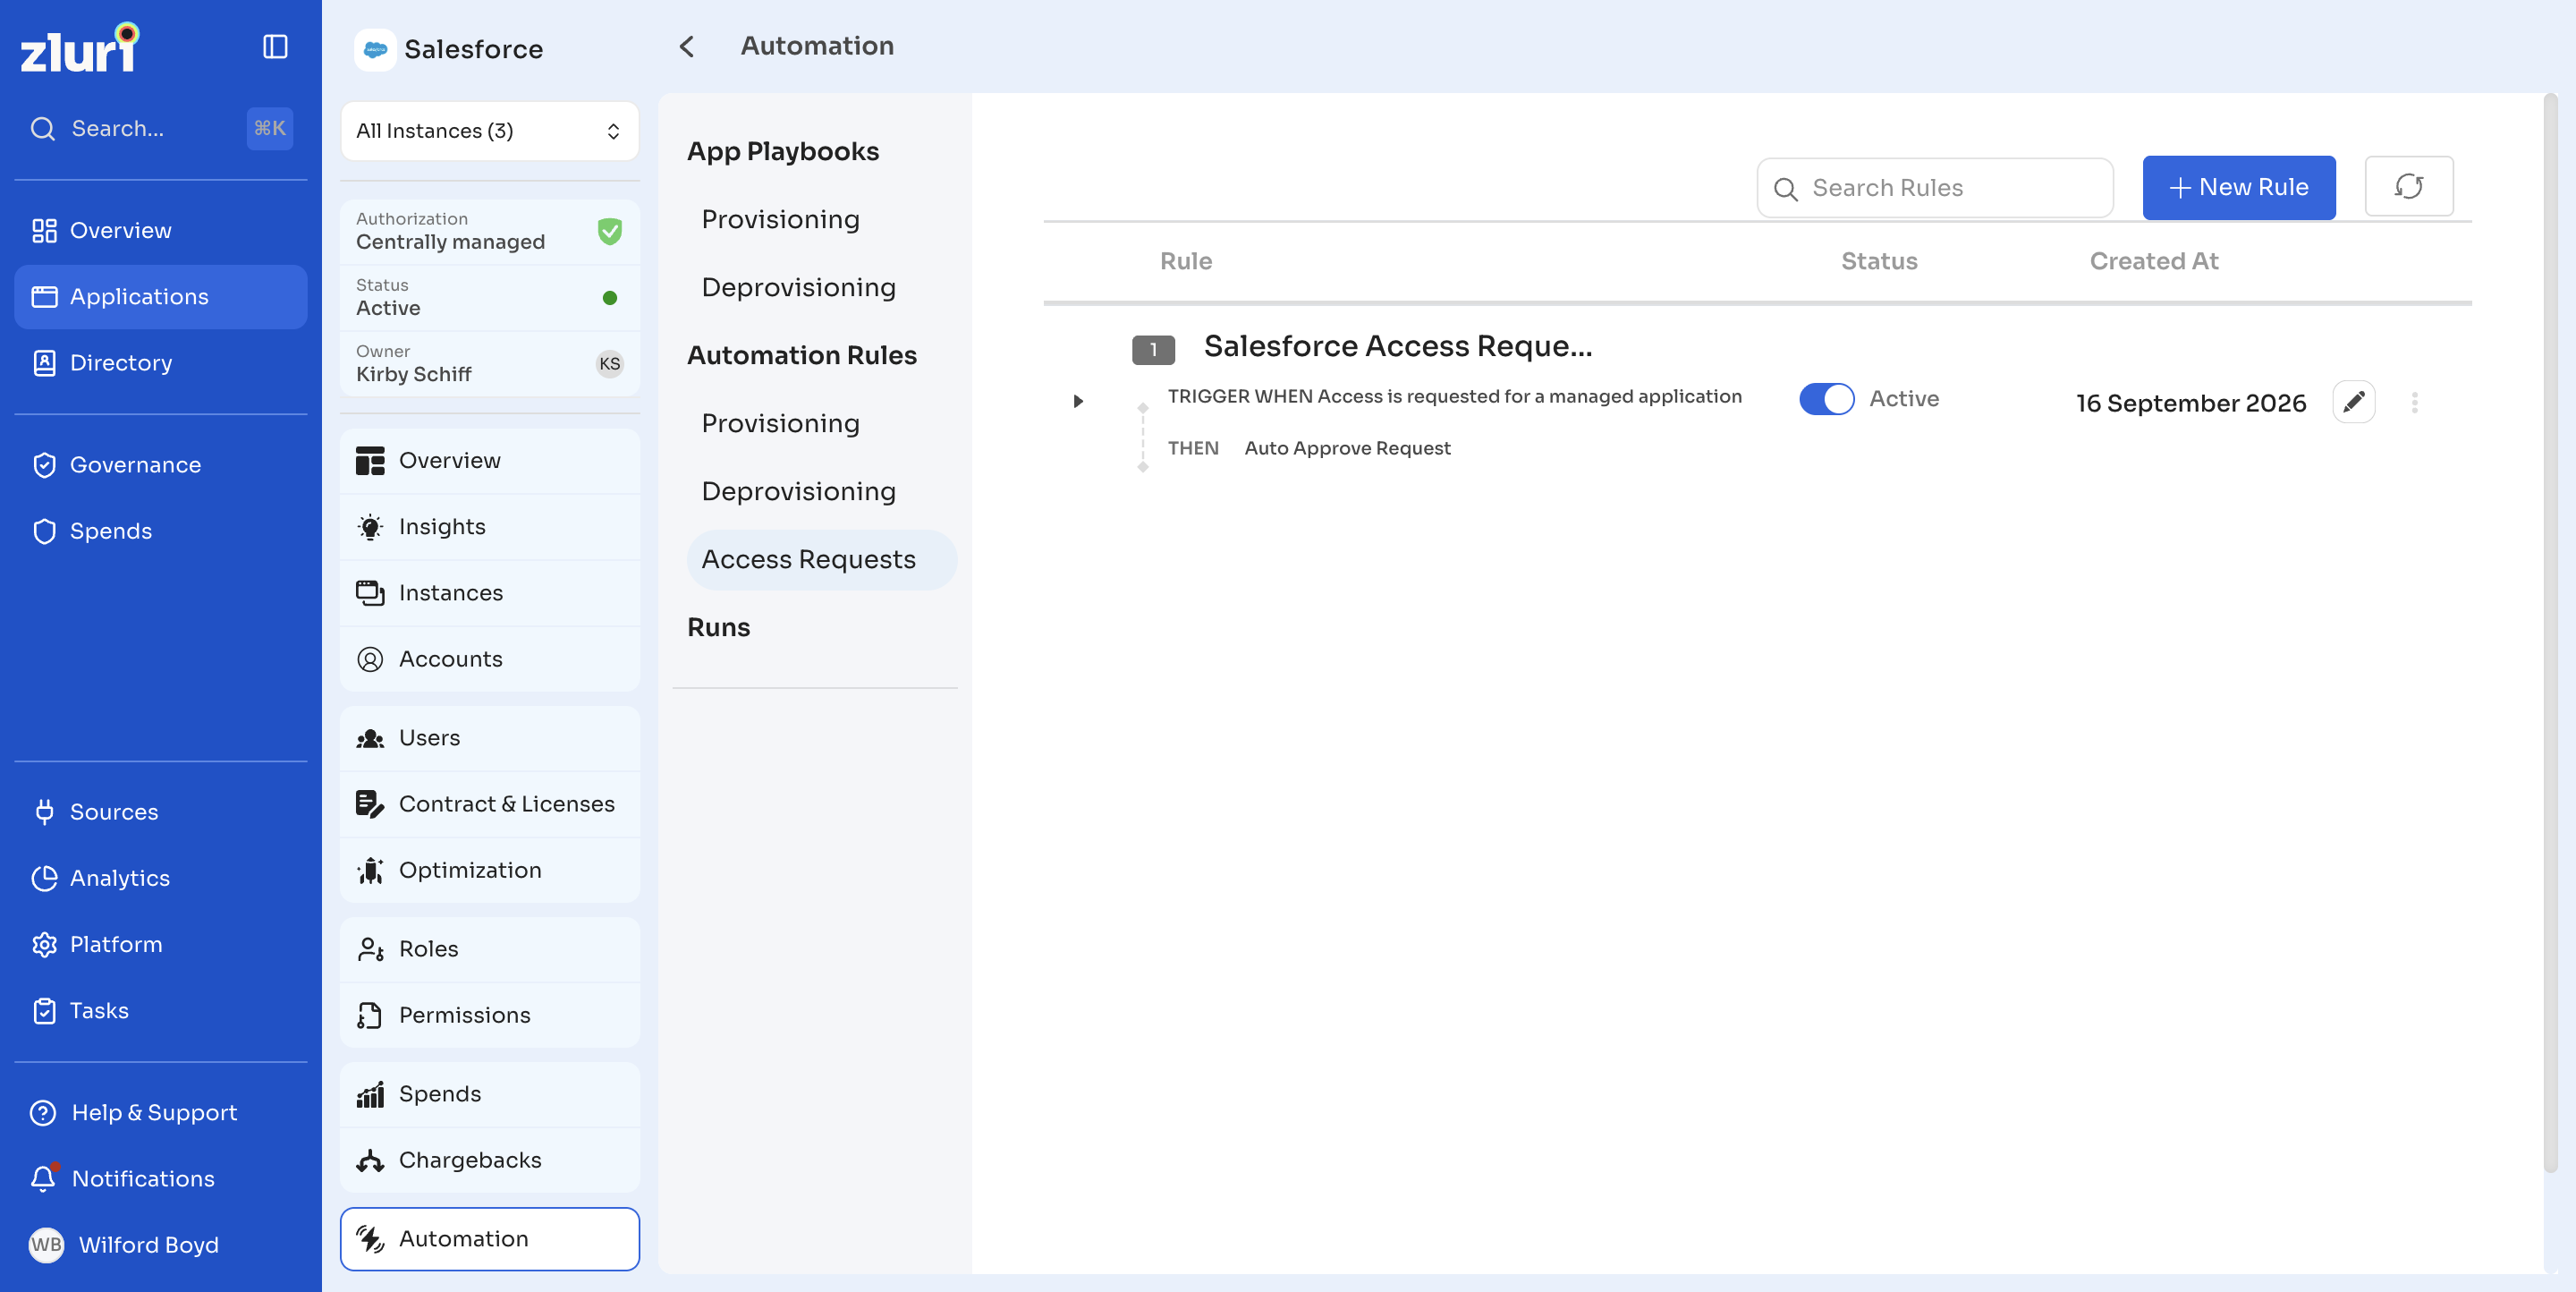Viewport: 2576px width, 1292px height.
Task: Toggle the Salesforce Access Request rule Active switch
Action: pyautogui.click(x=1827, y=399)
